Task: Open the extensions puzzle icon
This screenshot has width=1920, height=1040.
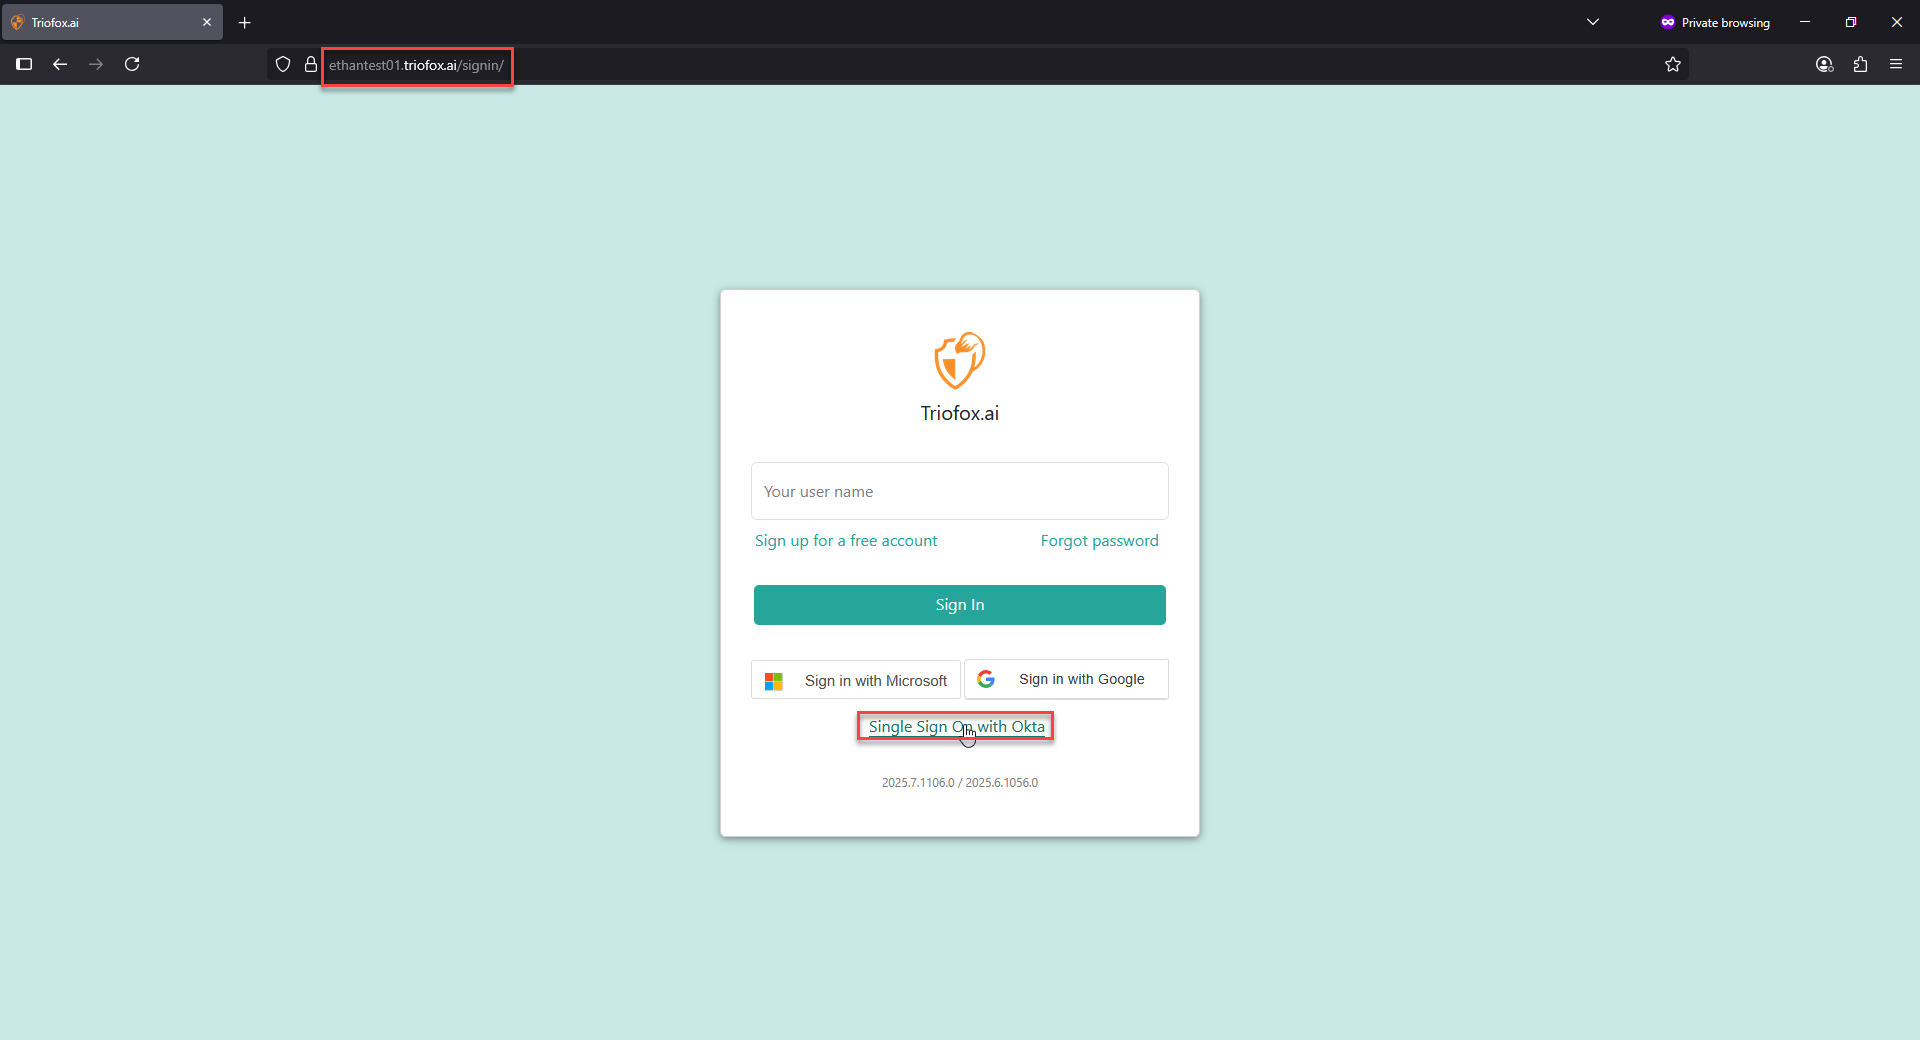Action: (x=1860, y=64)
